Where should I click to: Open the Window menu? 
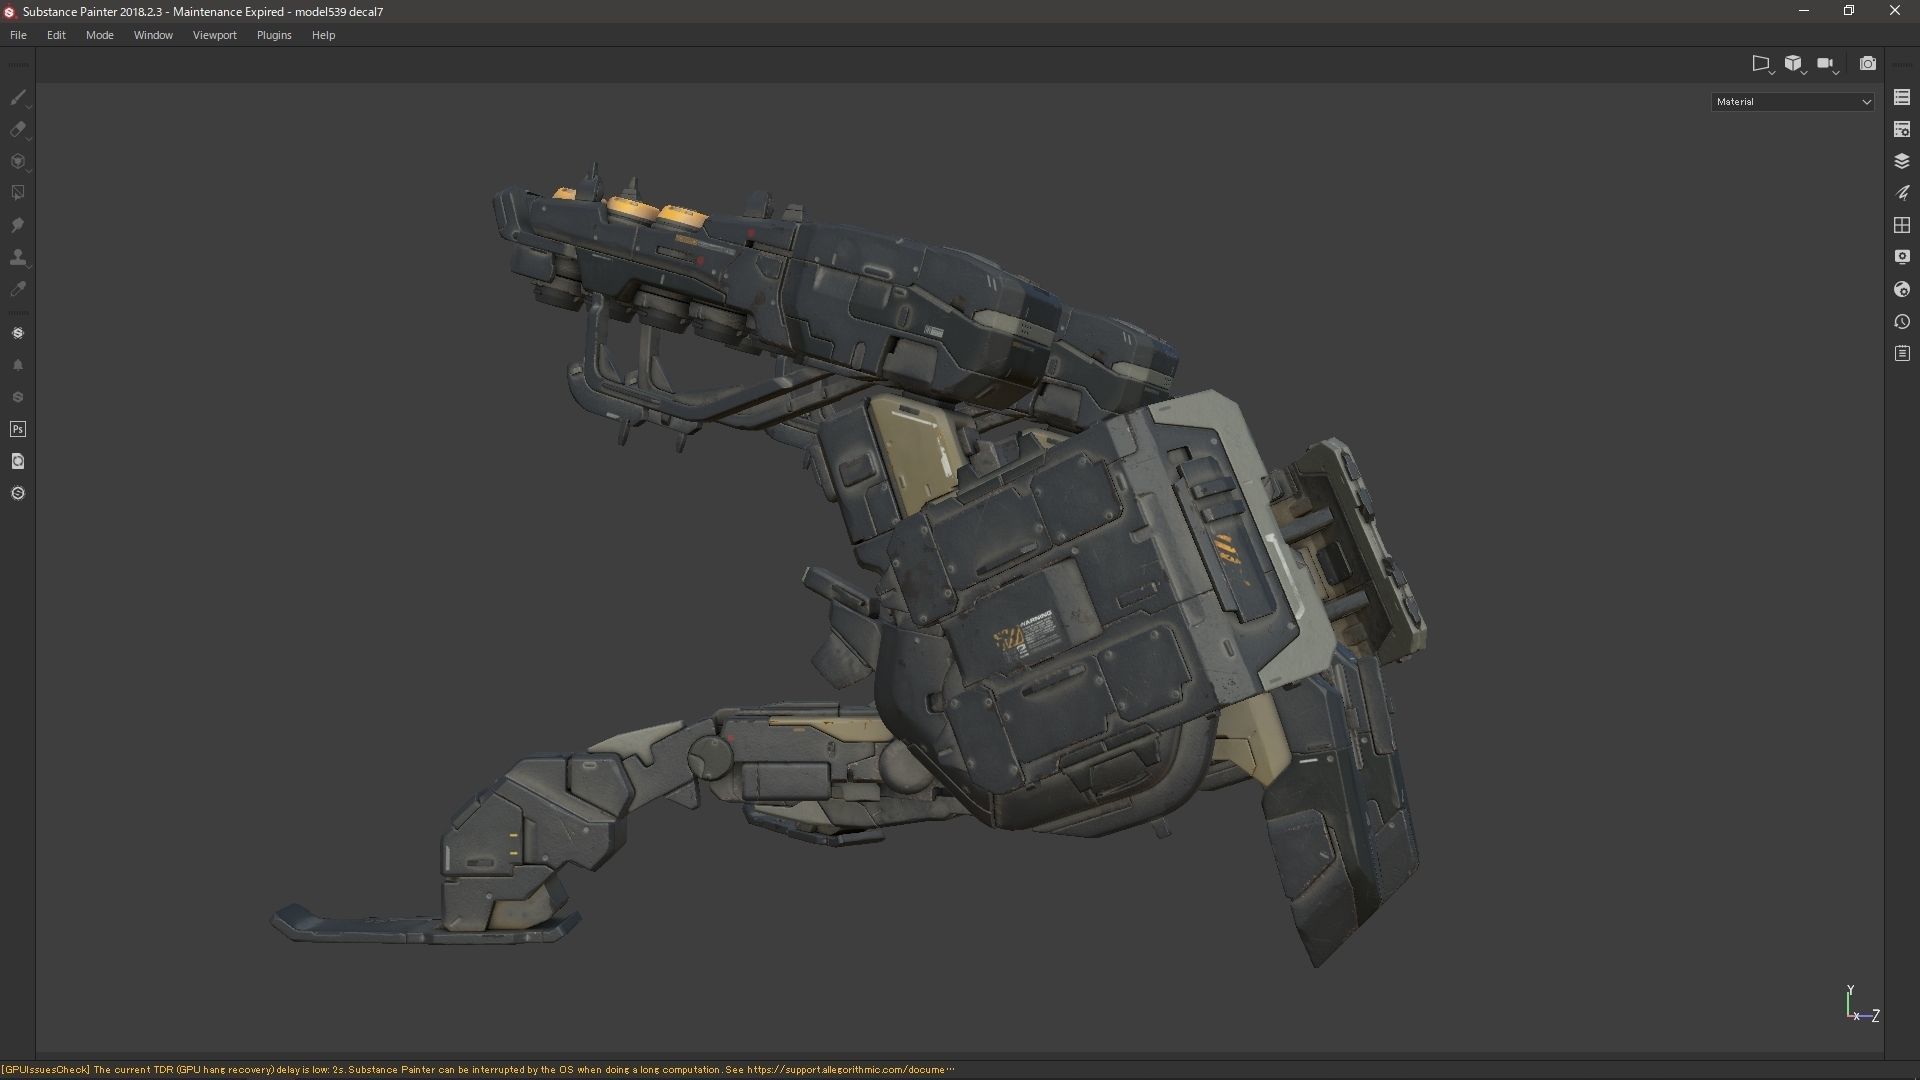coord(153,35)
